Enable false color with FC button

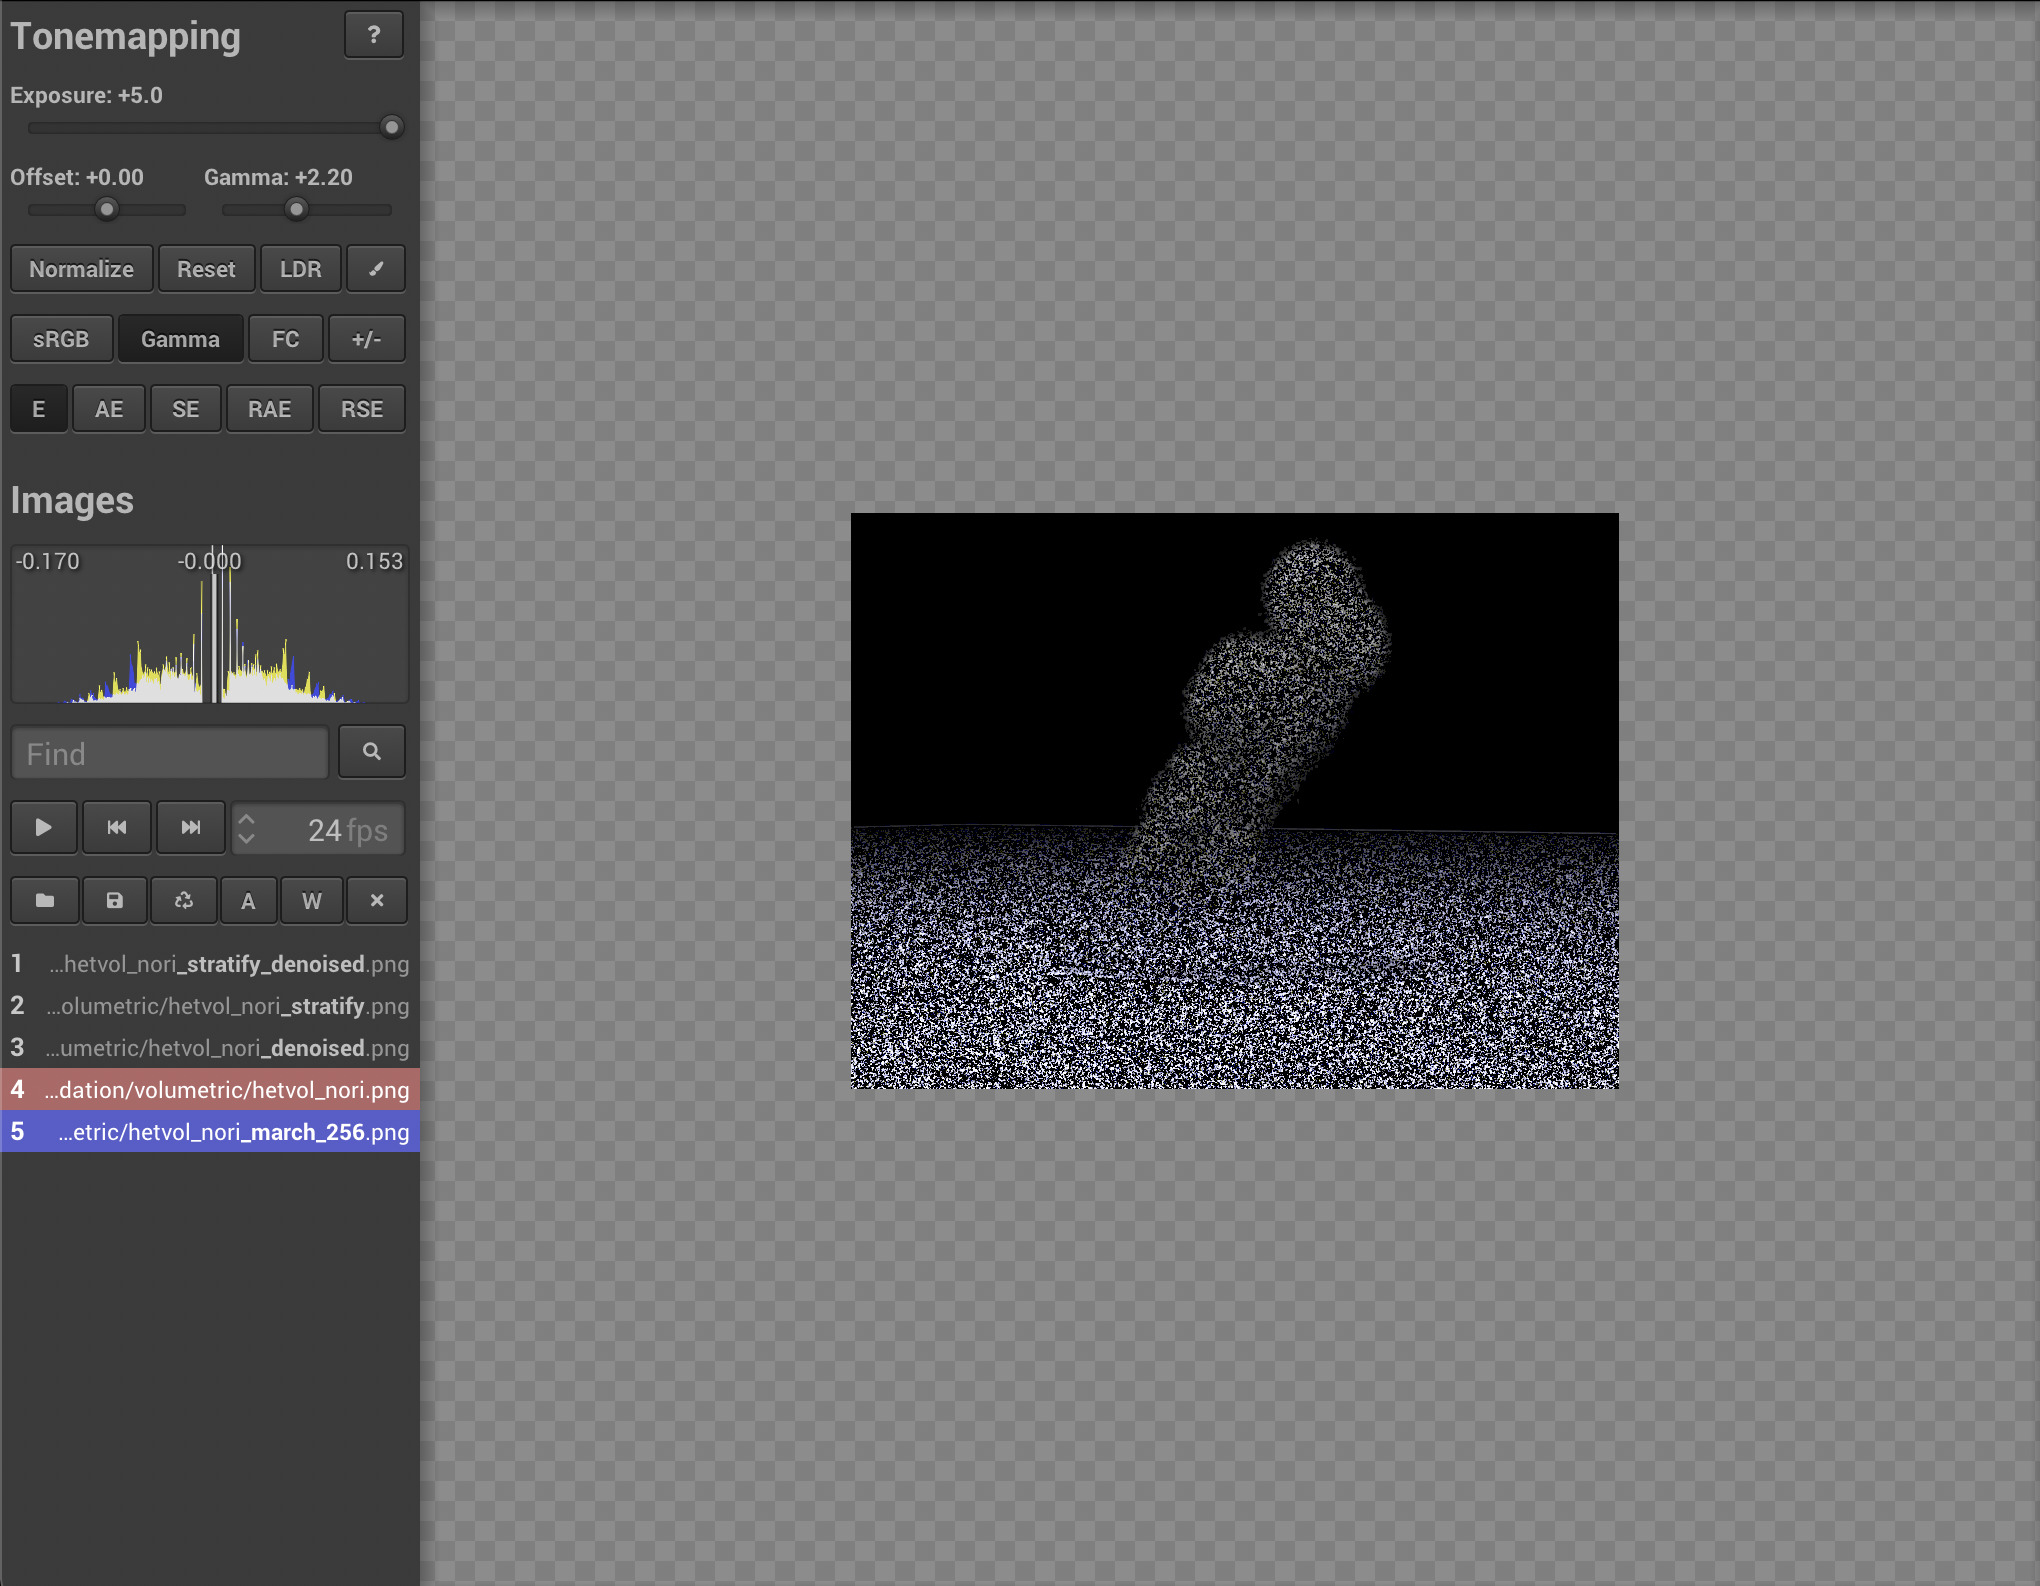pyautogui.click(x=286, y=339)
